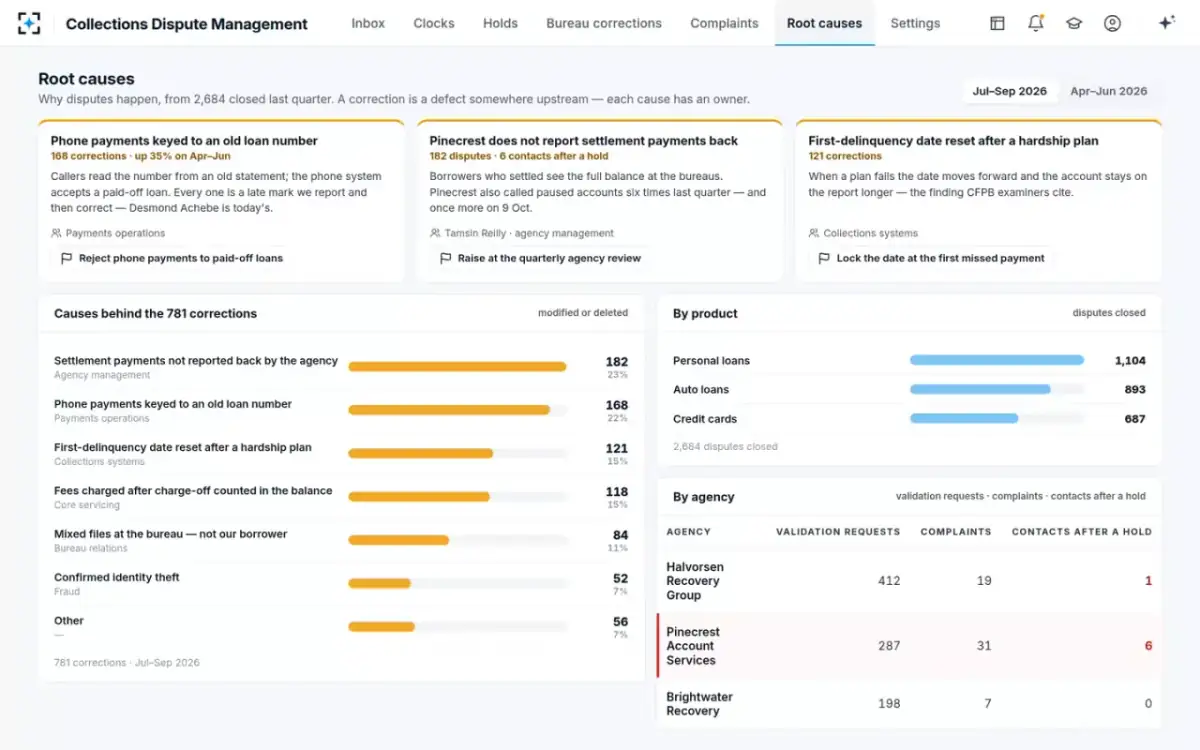This screenshot has height=750, width=1200.
Task: Open the Bureau corrections tab
Action: [604, 23]
